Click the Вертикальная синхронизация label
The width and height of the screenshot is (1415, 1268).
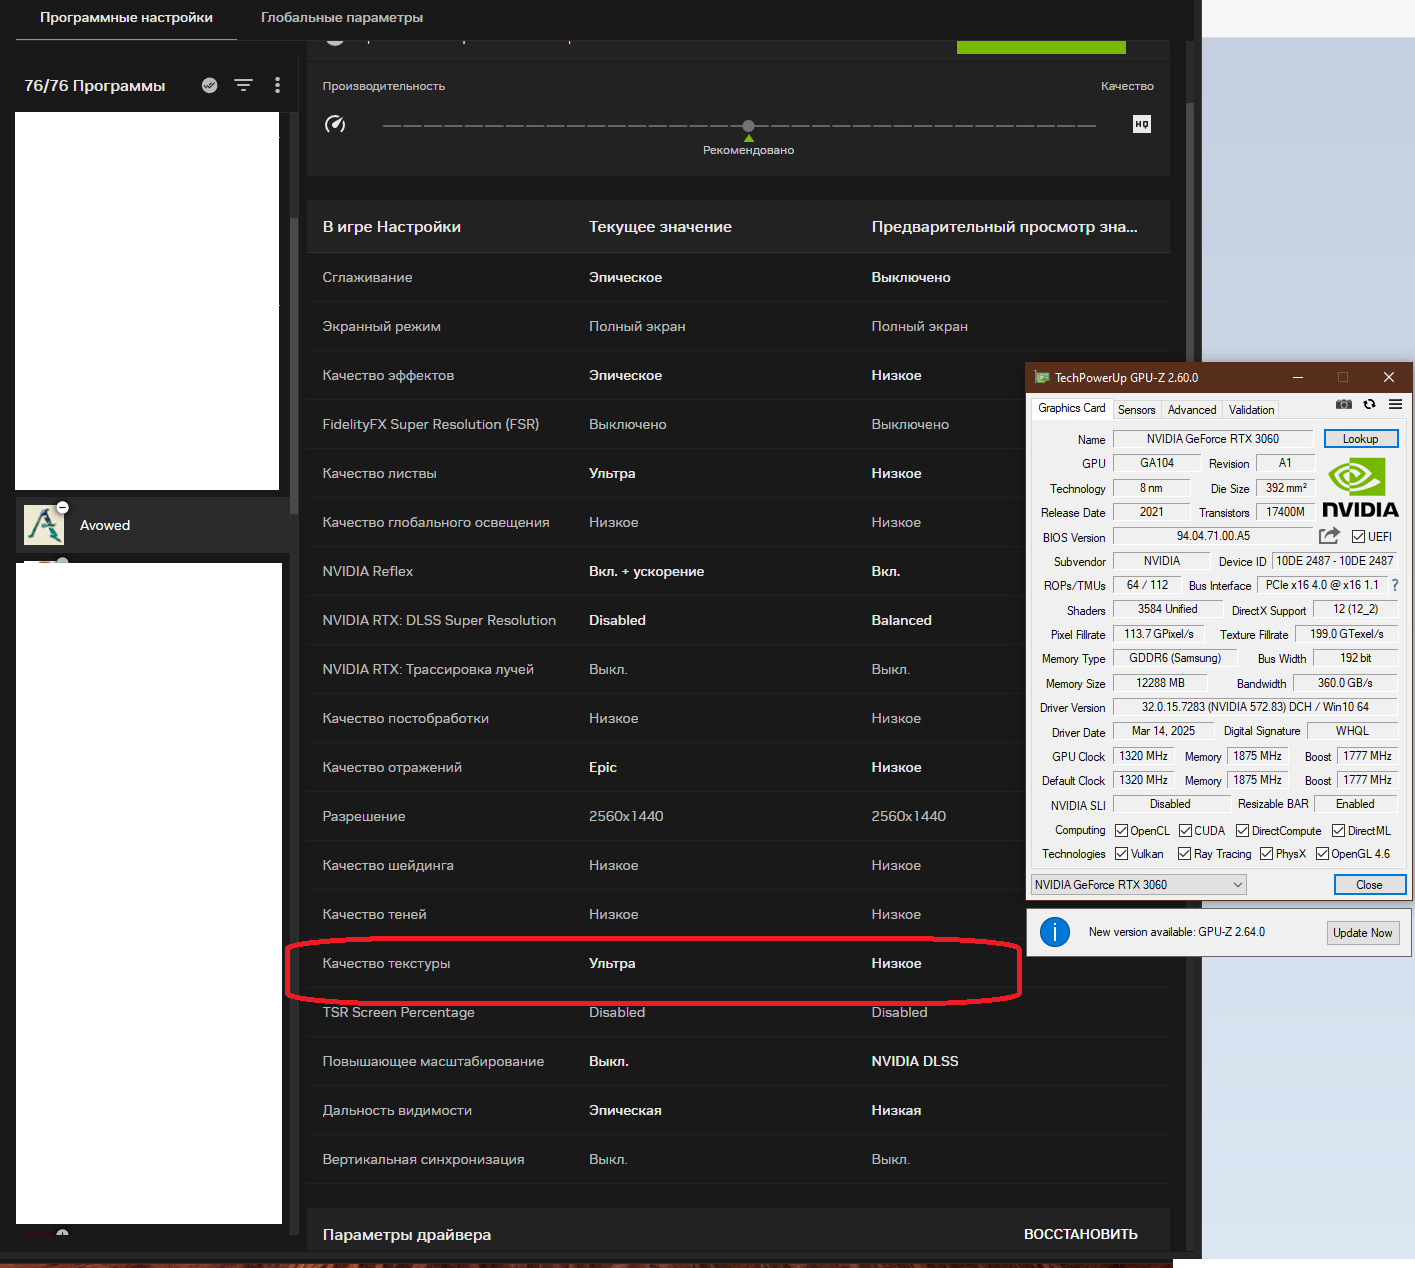click(x=423, y=1159)
